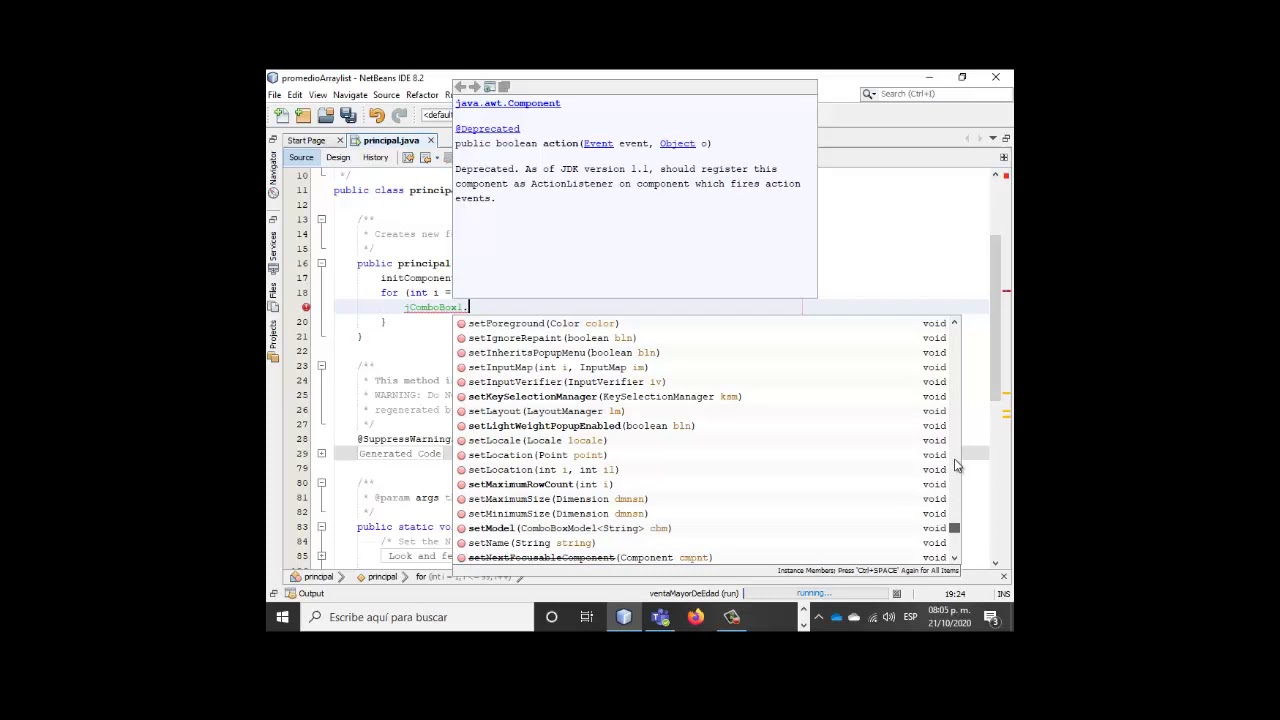1280x720 pixels.
Task: Open Javadoc in external web browser icon
Action: tap(490, 87)
